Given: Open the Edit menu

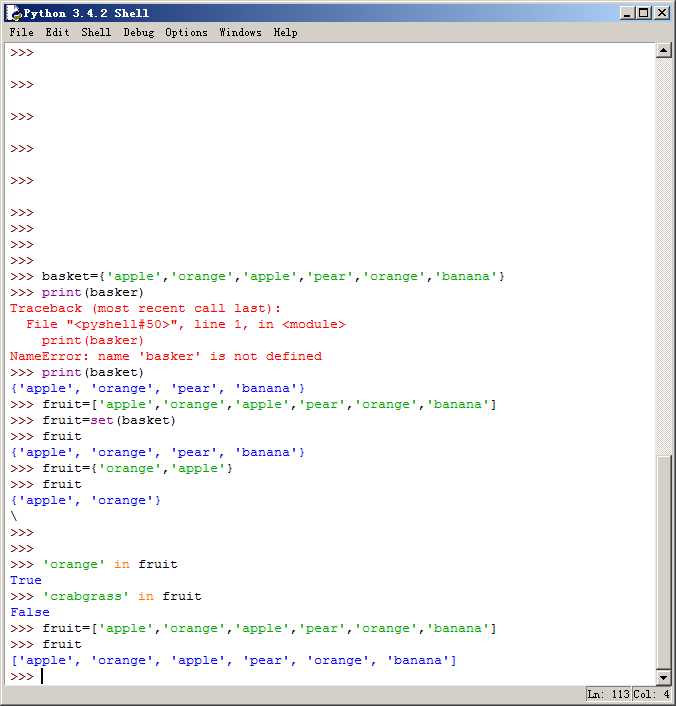Looking at the screenshot, I should click(57, 32).
